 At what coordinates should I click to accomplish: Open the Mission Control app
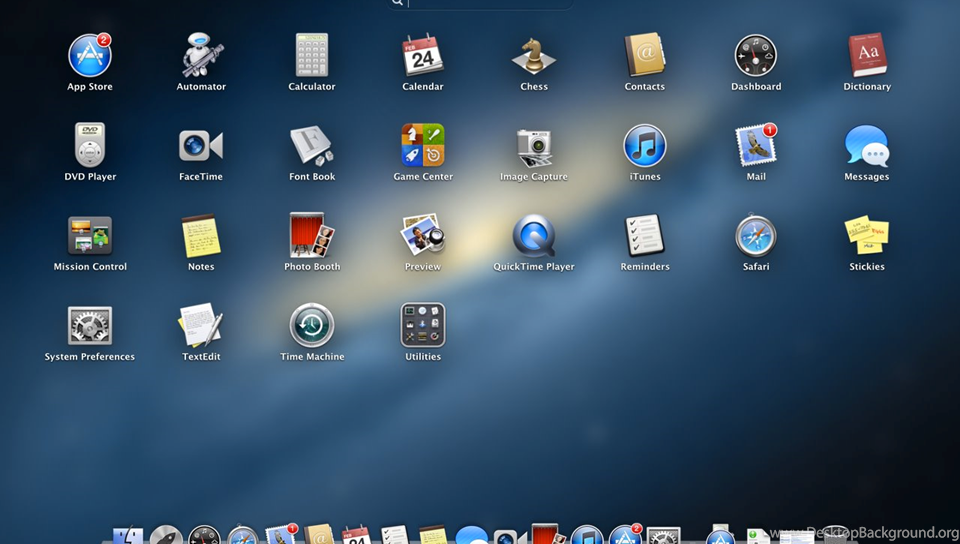coord(90,236)
